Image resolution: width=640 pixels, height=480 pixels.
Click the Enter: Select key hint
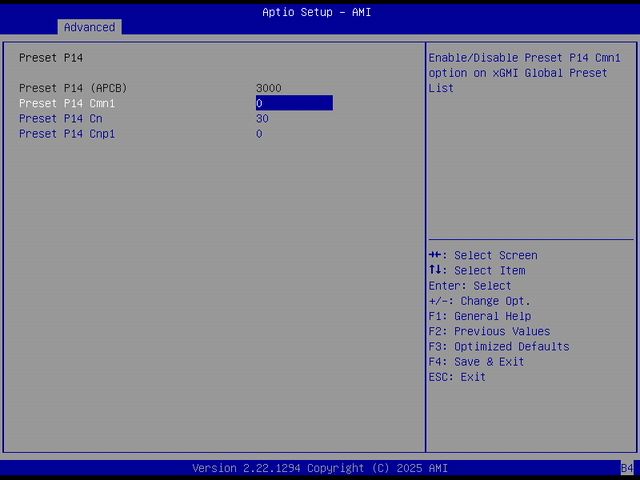(x=470, y=286)
